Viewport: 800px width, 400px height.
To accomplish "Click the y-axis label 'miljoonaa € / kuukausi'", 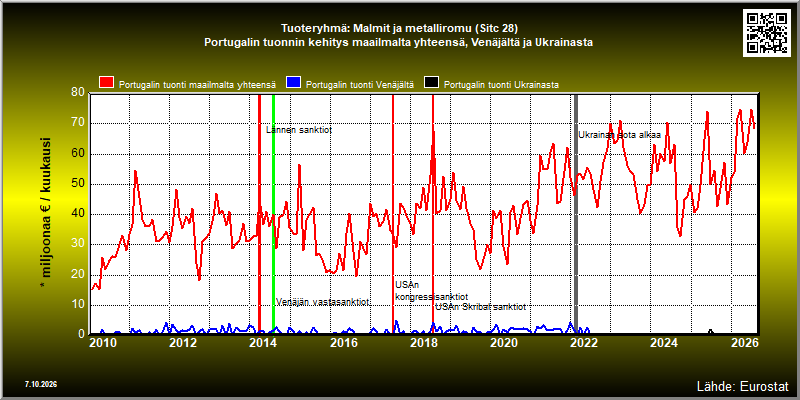I will pos(46,212).
